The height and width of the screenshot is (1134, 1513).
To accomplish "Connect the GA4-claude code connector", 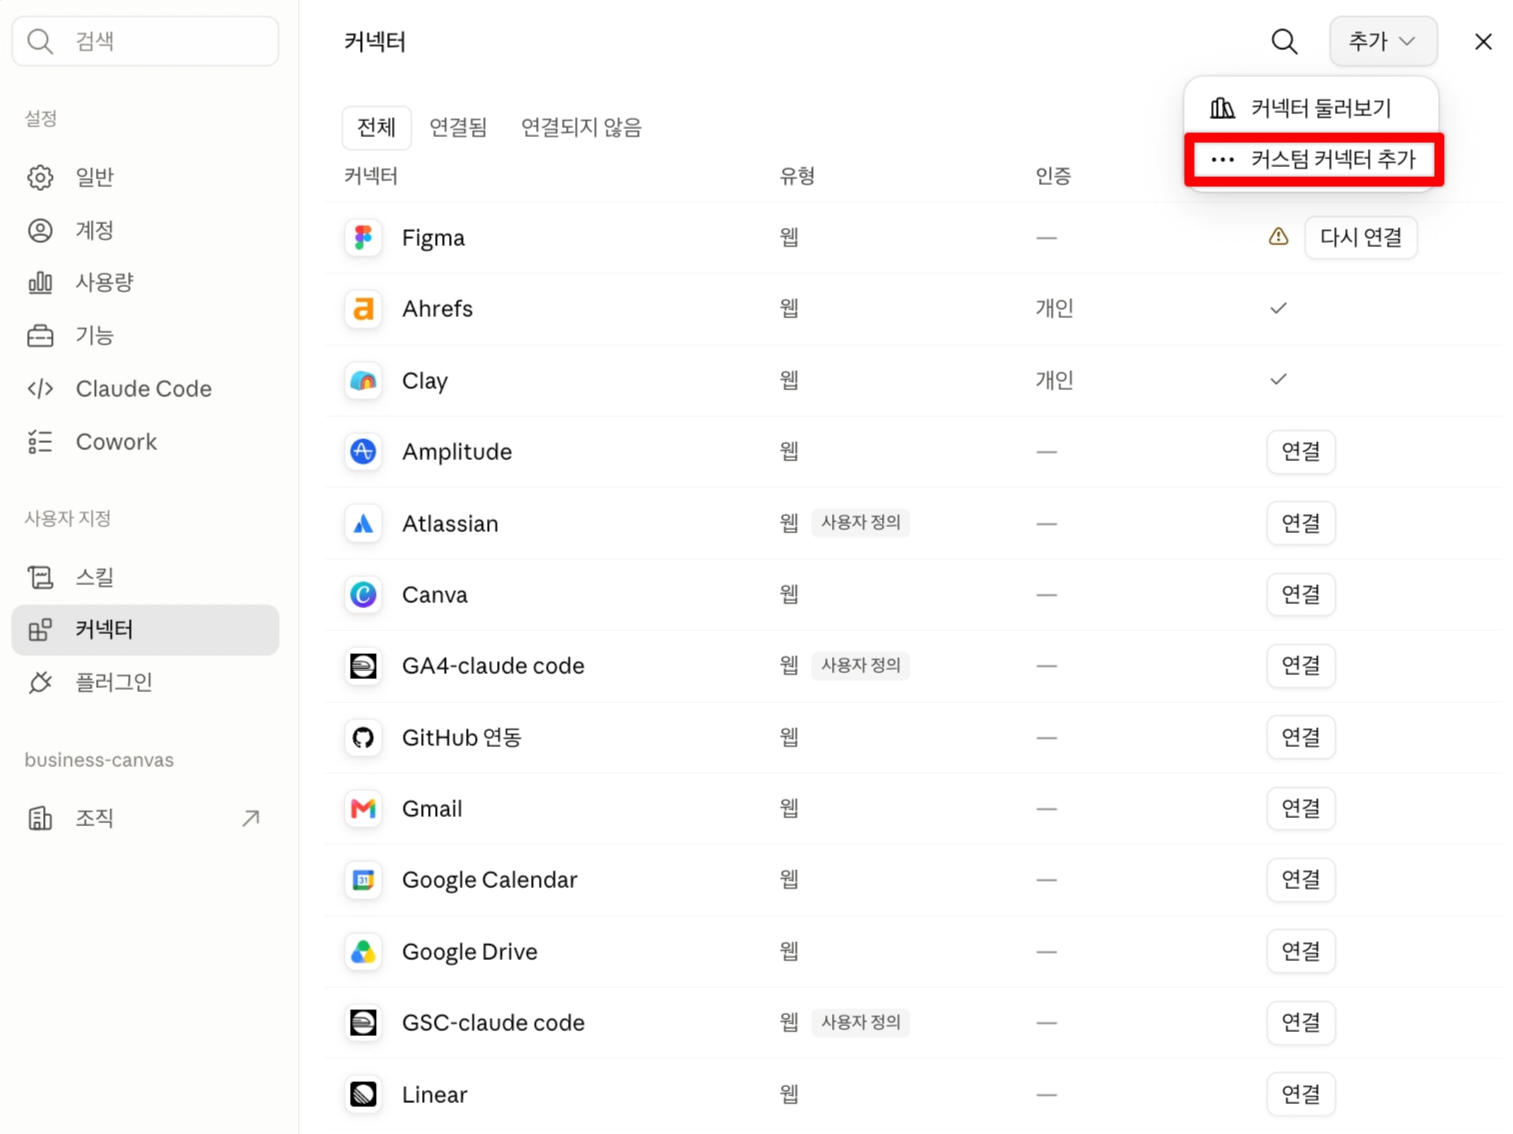I will click(1301, 666).
